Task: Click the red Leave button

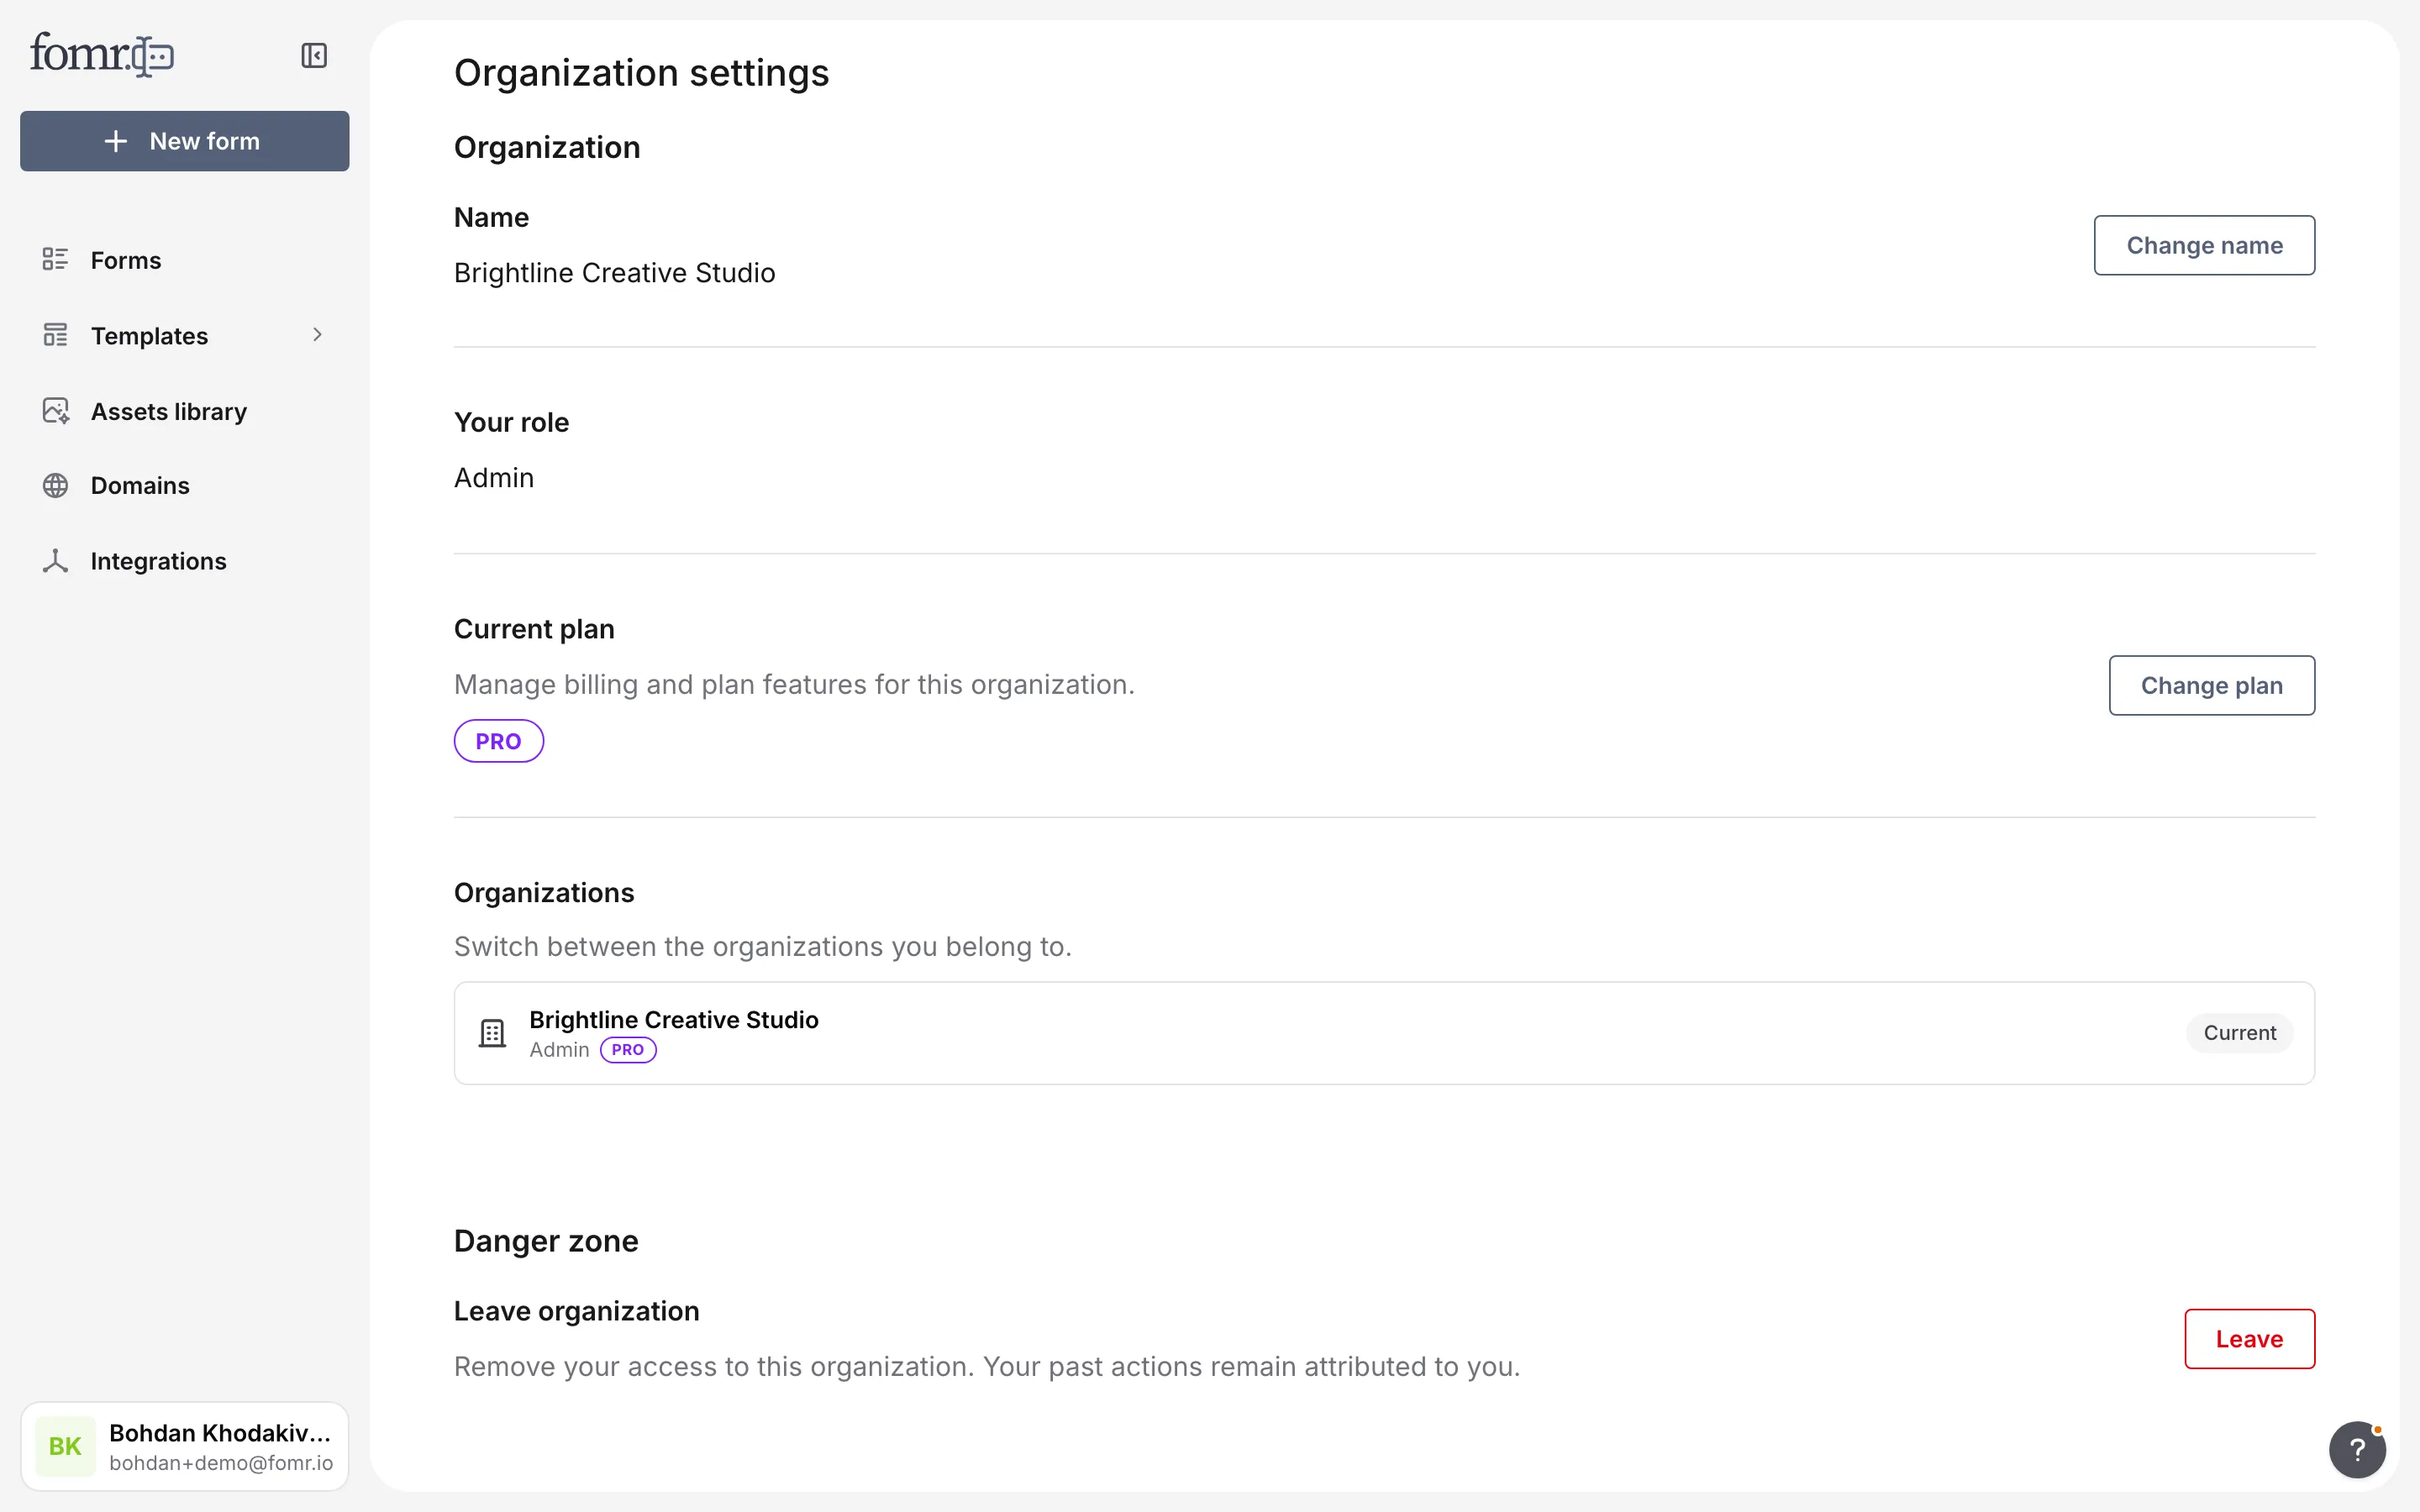Action: click(2249, 1339)
